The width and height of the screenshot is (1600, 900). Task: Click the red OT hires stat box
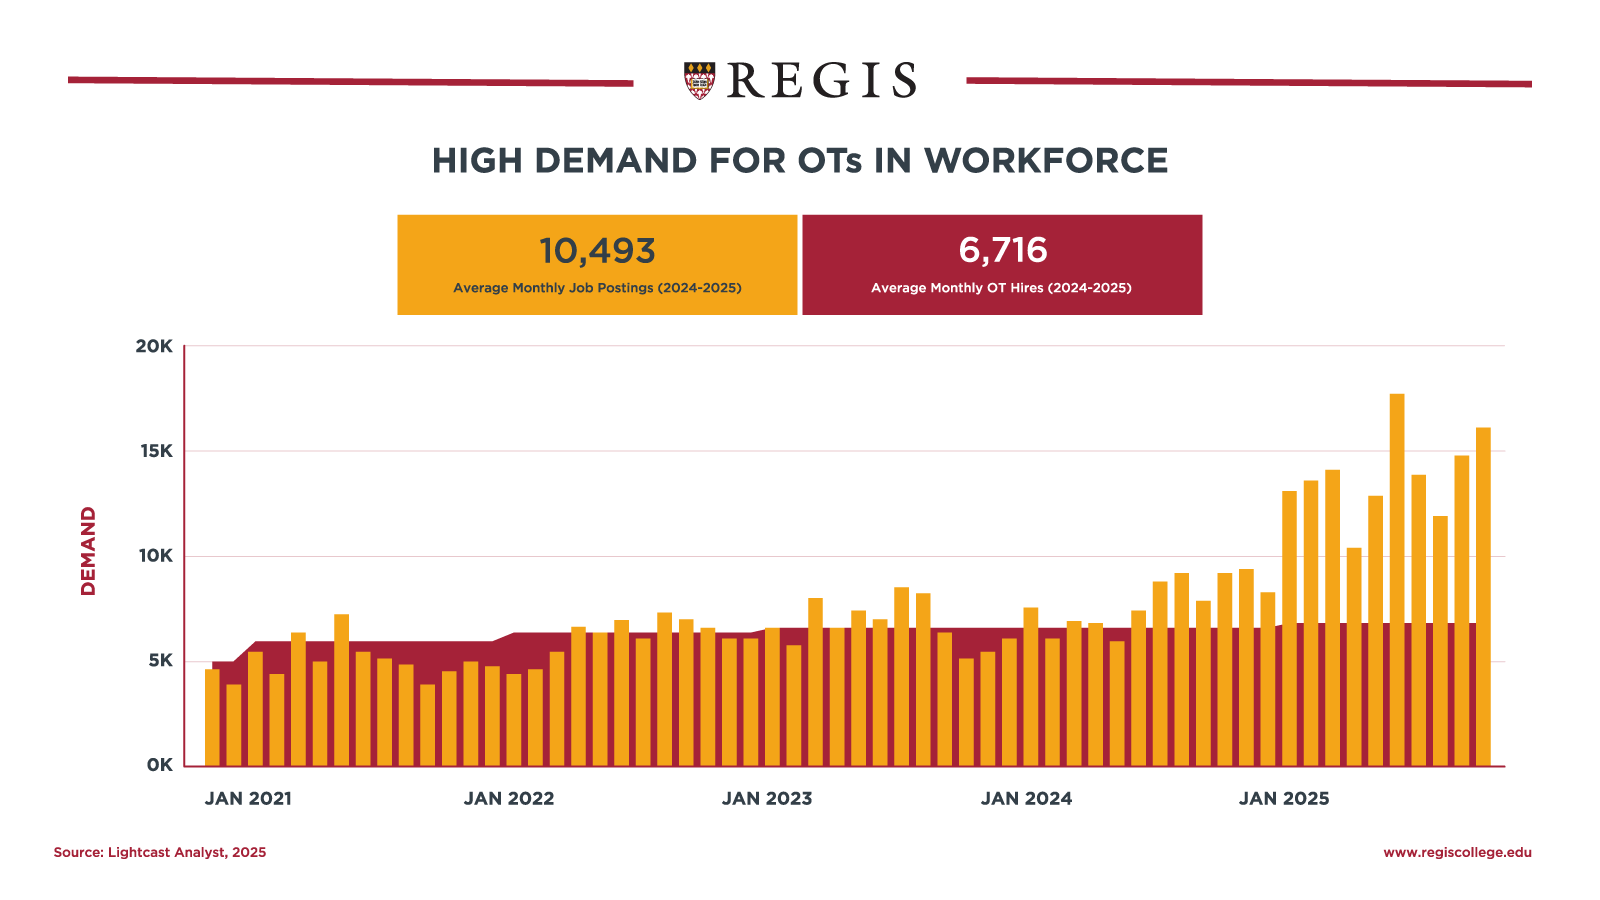pos(1000,265)
